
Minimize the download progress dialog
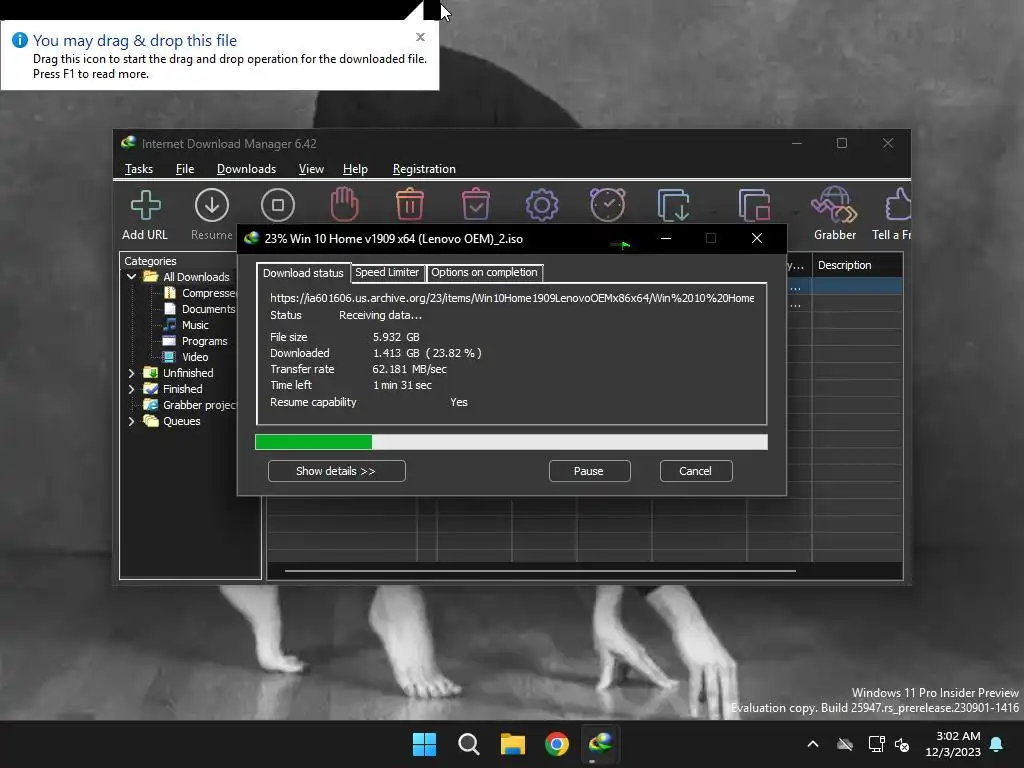click(665, 238)
